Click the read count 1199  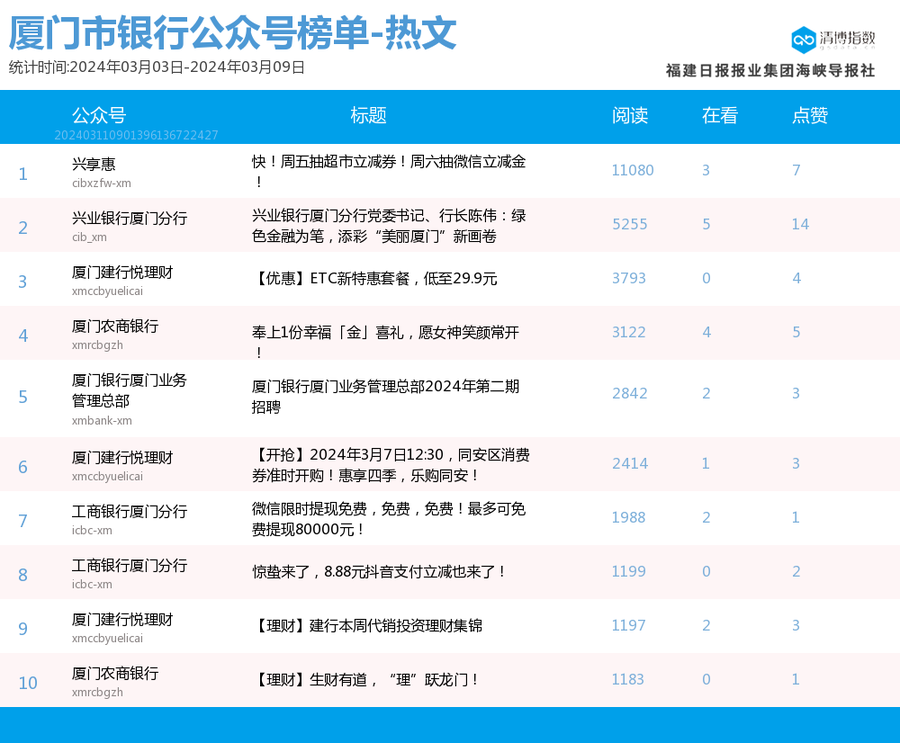click(629, 571)
